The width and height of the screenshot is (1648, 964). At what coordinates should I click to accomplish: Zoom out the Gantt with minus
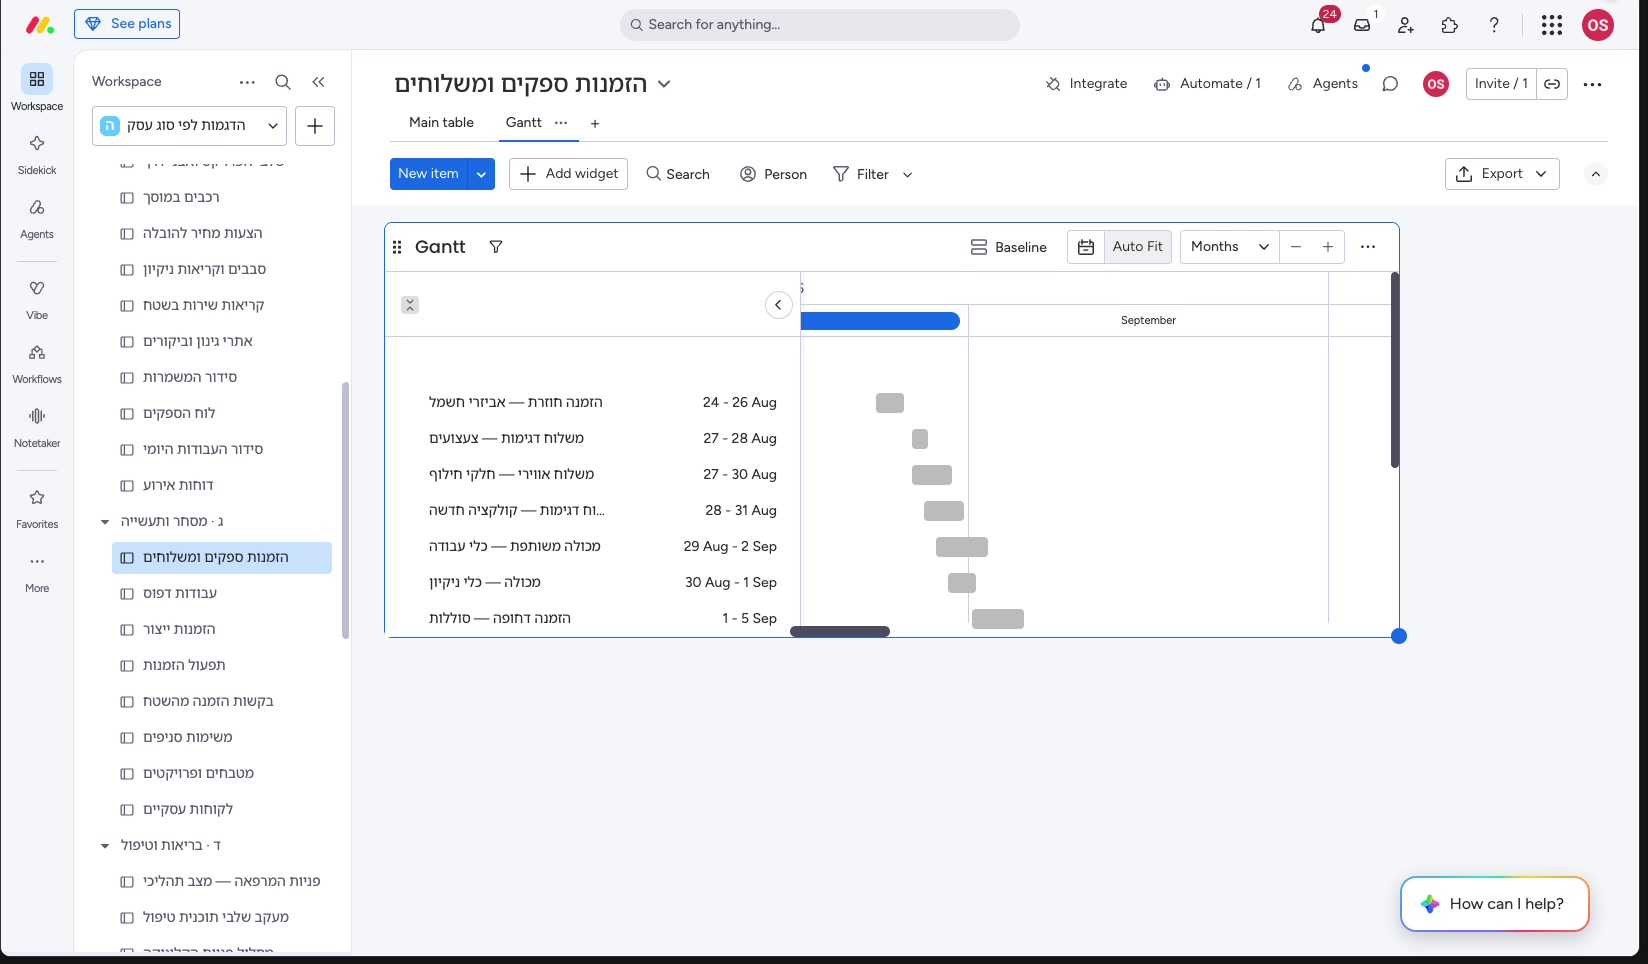click(x=1296, y=247)
